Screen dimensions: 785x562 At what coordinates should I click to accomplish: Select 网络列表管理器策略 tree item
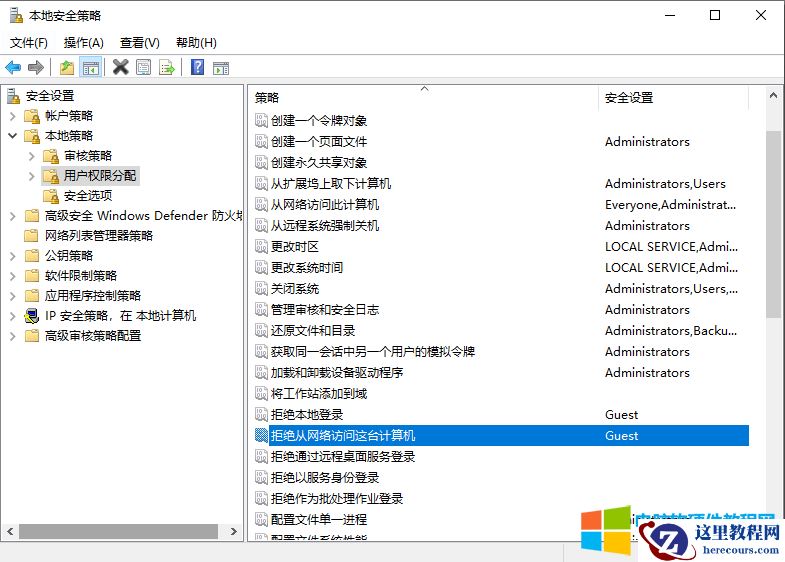[99, 236]
